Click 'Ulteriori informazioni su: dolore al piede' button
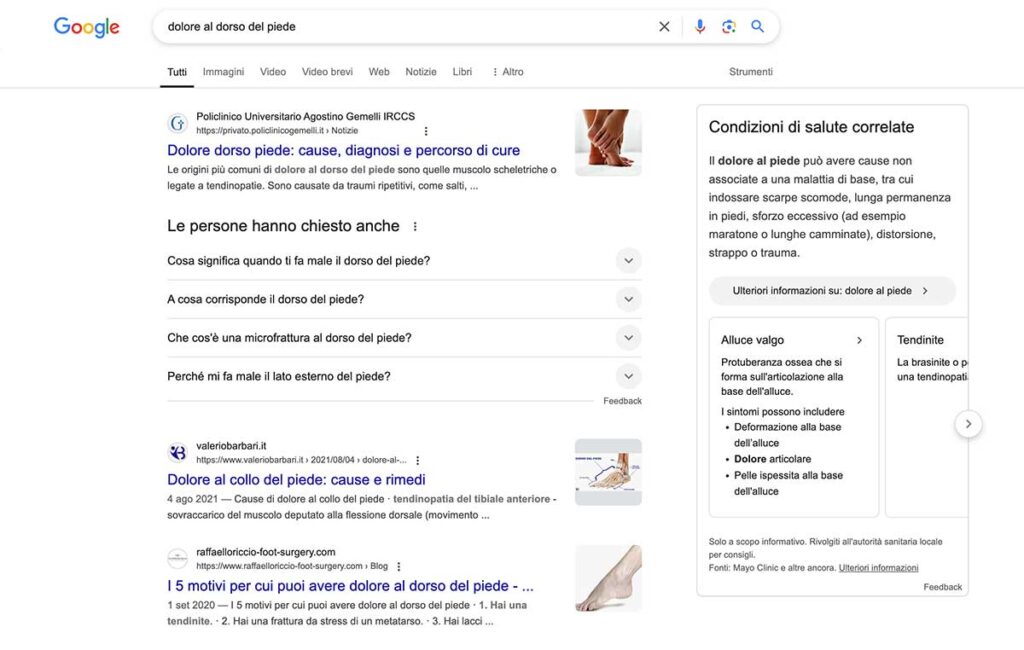 pos(831,291)
